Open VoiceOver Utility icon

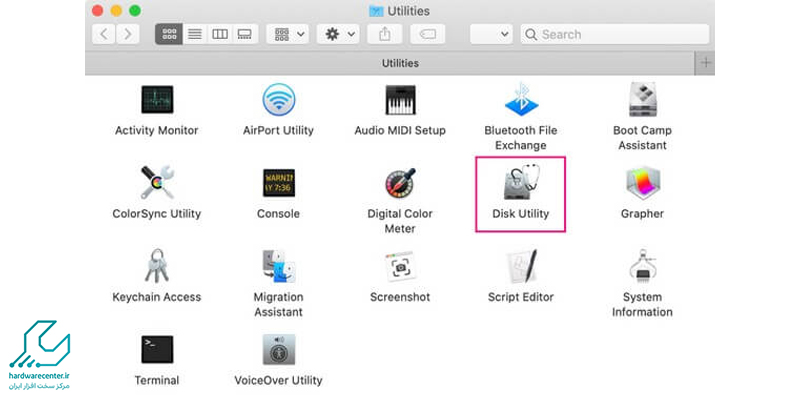click(279, 349)
